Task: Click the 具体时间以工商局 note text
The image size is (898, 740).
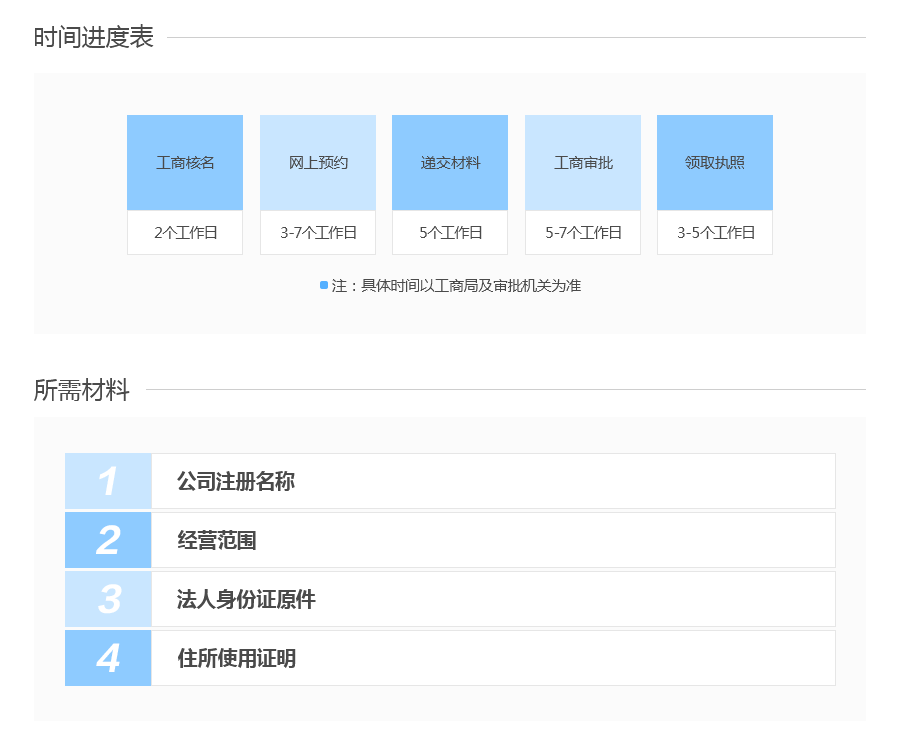Action: tap(456, 286)
